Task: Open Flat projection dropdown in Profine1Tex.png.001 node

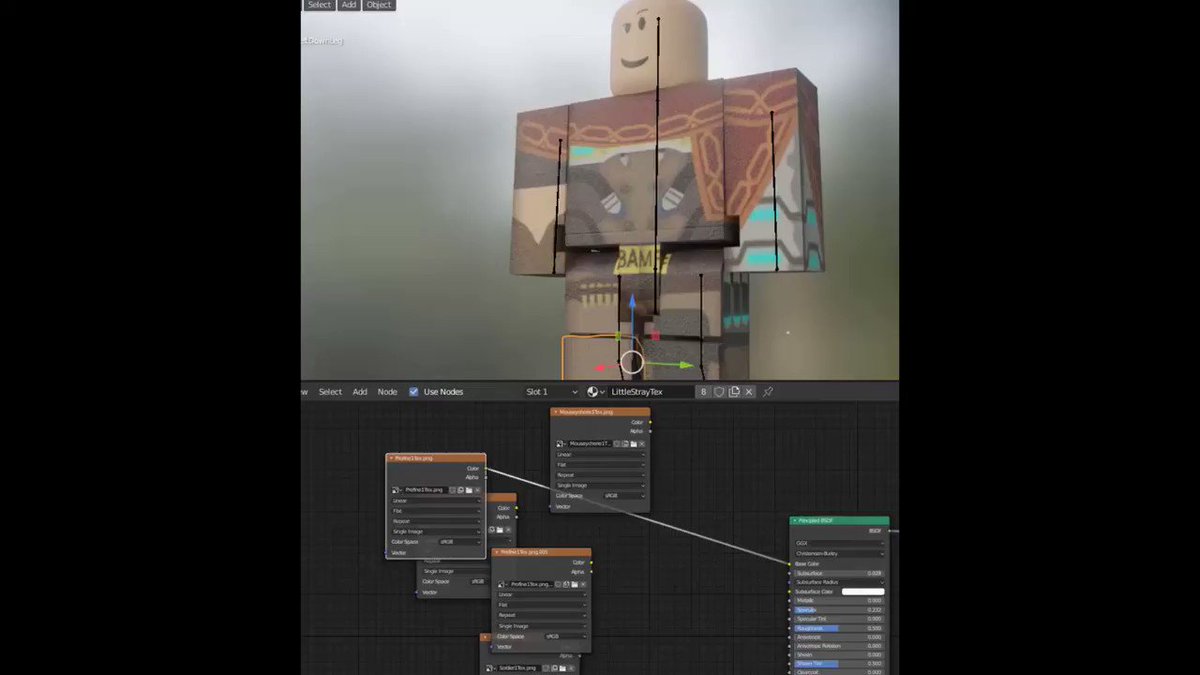Action: 542,605
